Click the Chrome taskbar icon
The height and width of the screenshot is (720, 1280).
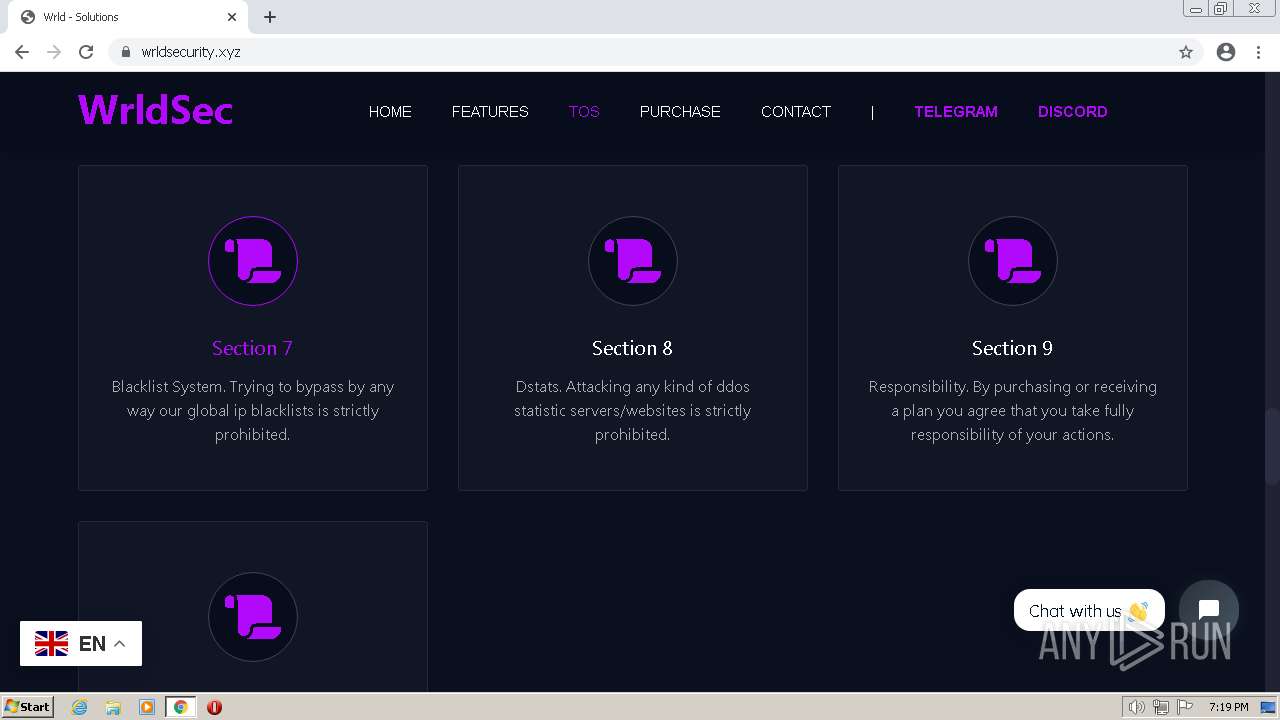click(181, 707)
